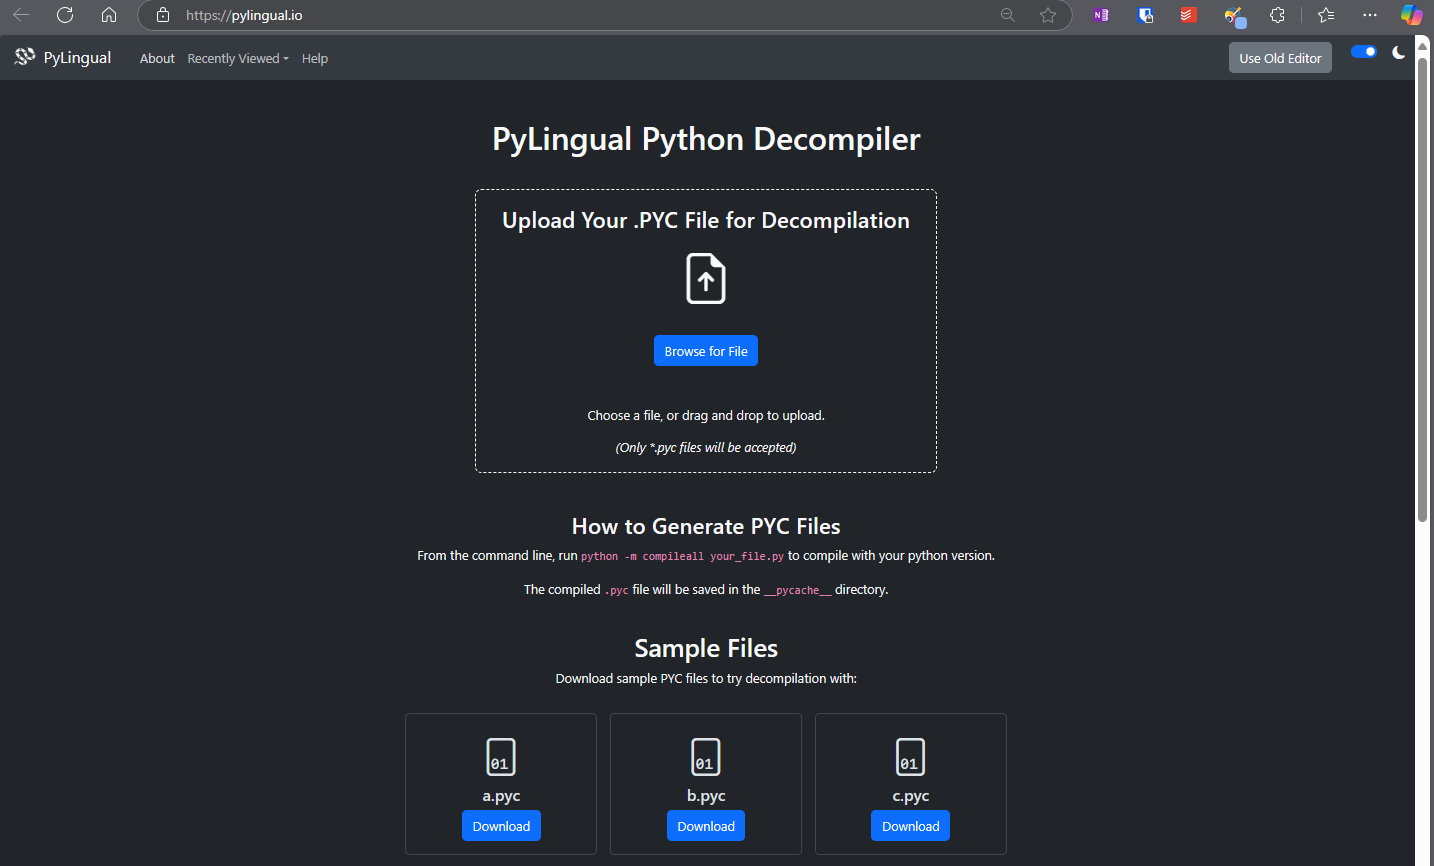Click 'PyLingual Python Decompiler' heading
This screenshot has width=1434, height=866.
coord(706,139)
